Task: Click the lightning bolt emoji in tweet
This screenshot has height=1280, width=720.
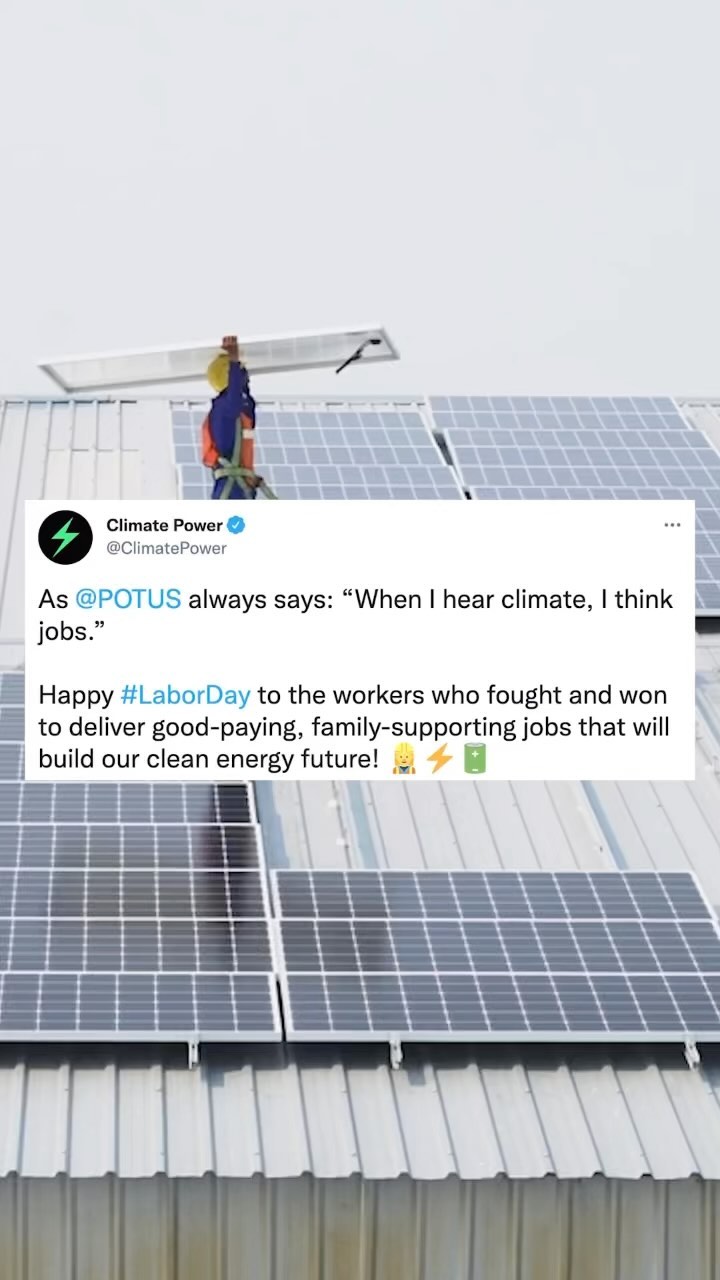Action: point(439,760)
